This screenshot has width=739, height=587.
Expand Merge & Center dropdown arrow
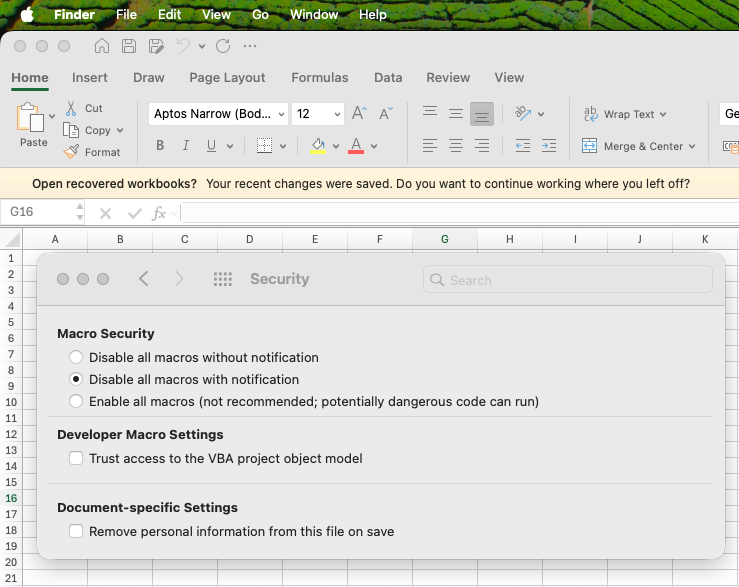click(691, 146)
